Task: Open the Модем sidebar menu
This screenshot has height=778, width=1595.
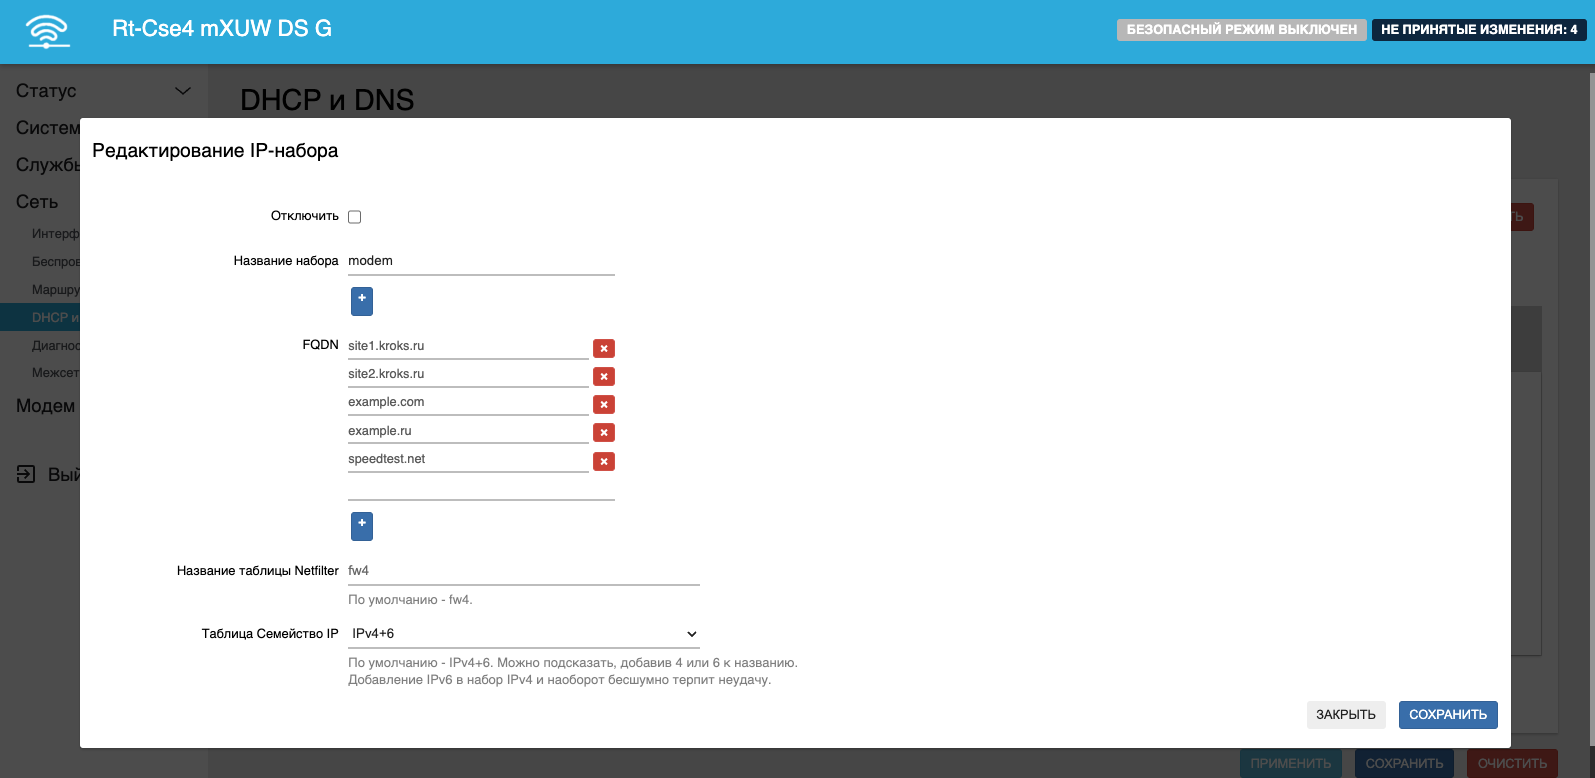Action: pyautogui.click(x=45, y=406)
